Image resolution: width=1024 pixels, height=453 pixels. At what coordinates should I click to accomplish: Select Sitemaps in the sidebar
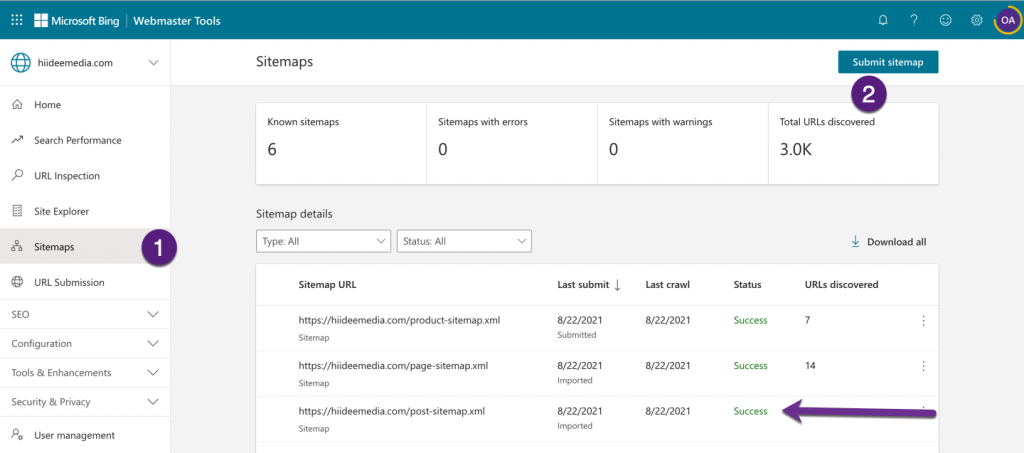pos(85,247)
